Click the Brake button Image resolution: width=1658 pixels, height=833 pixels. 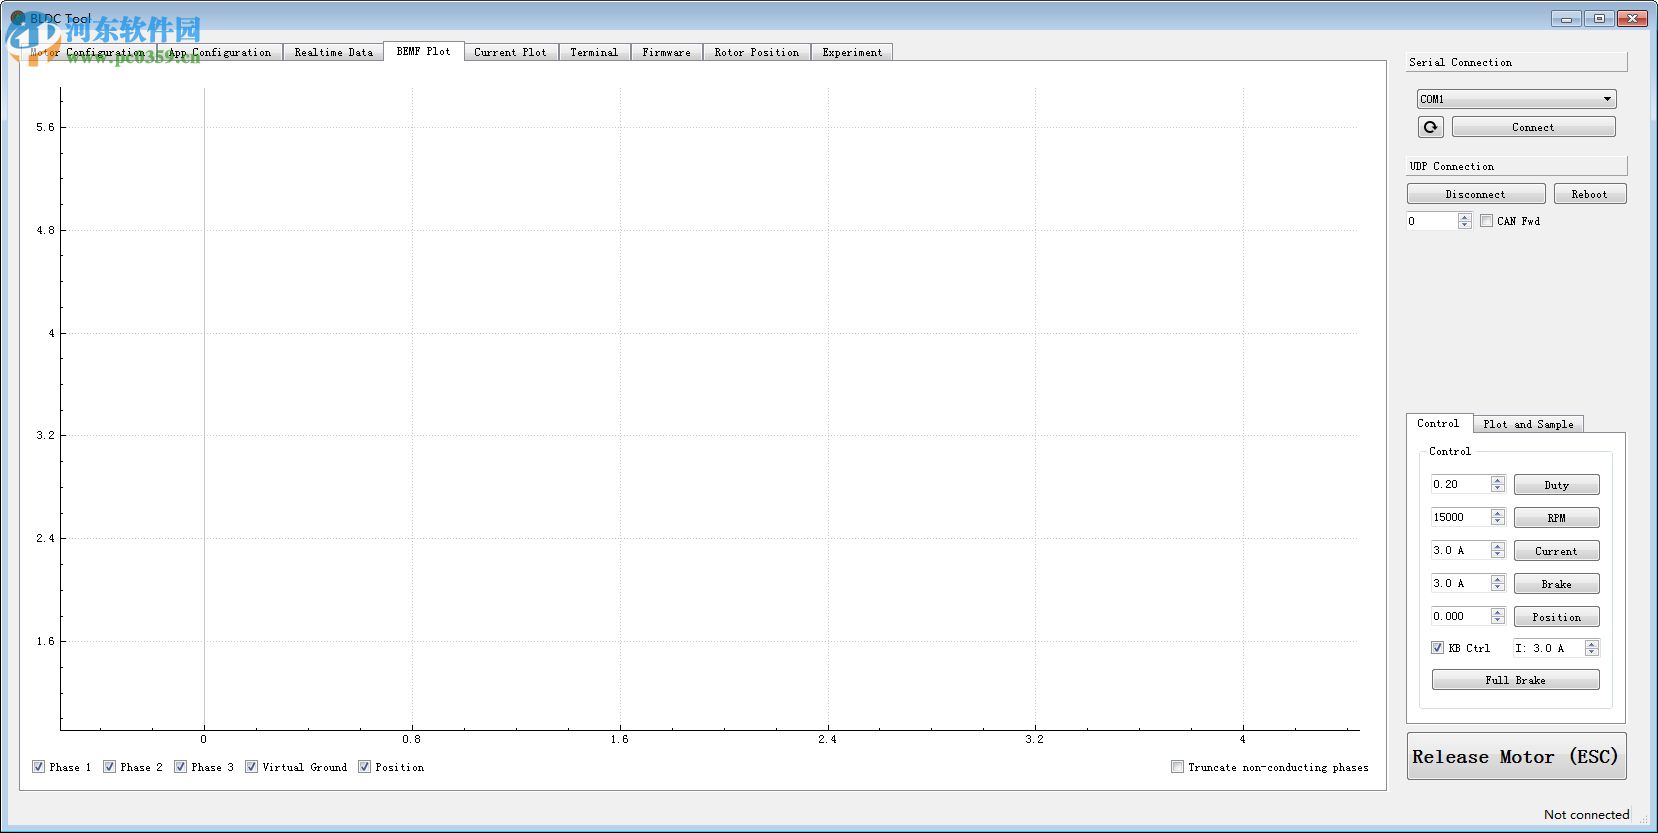(1557, 584)
